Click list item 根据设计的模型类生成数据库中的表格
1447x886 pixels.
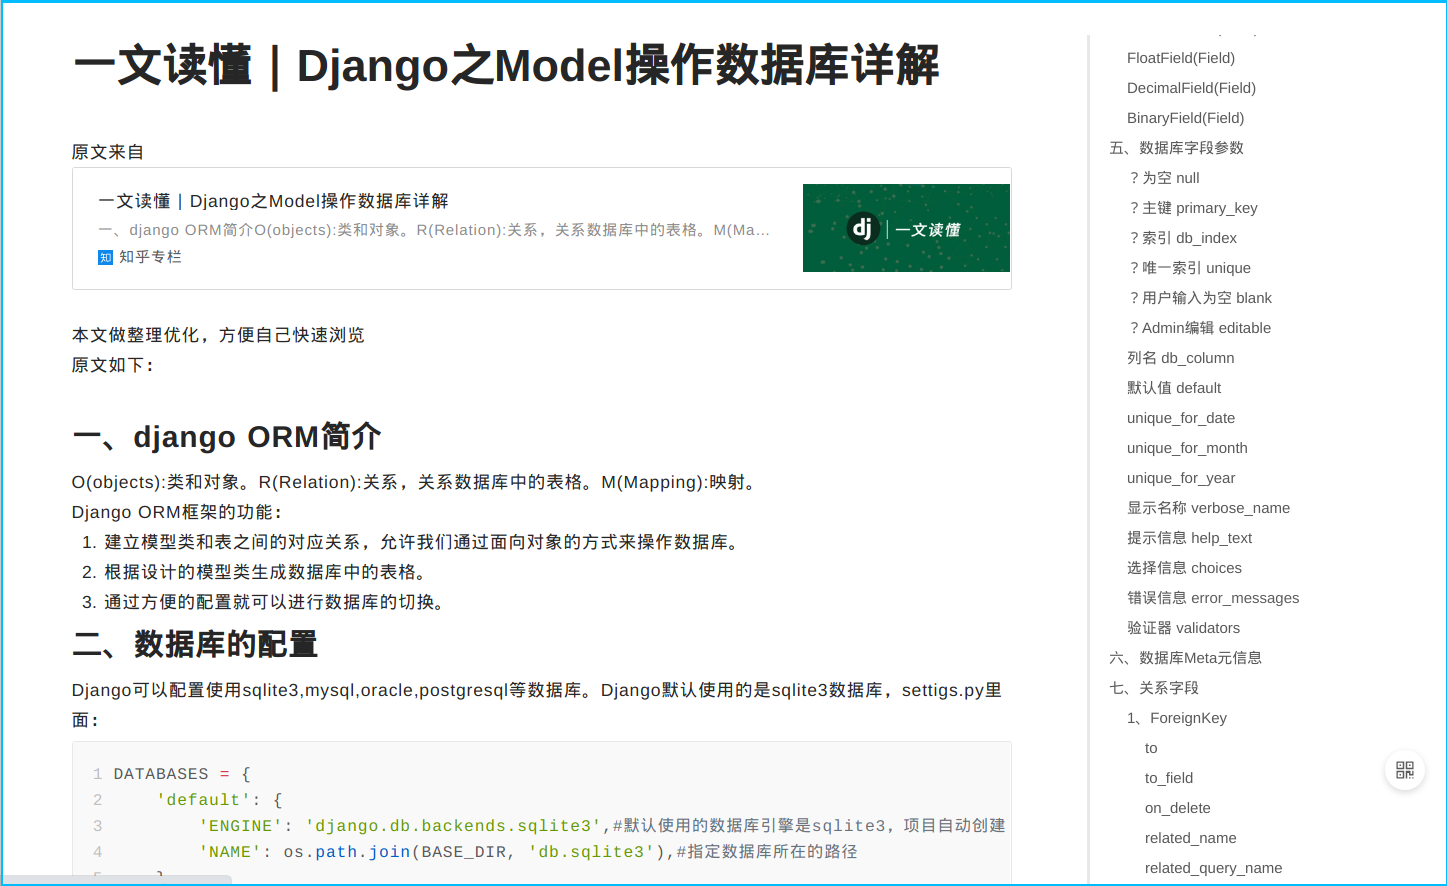point(266,572)
